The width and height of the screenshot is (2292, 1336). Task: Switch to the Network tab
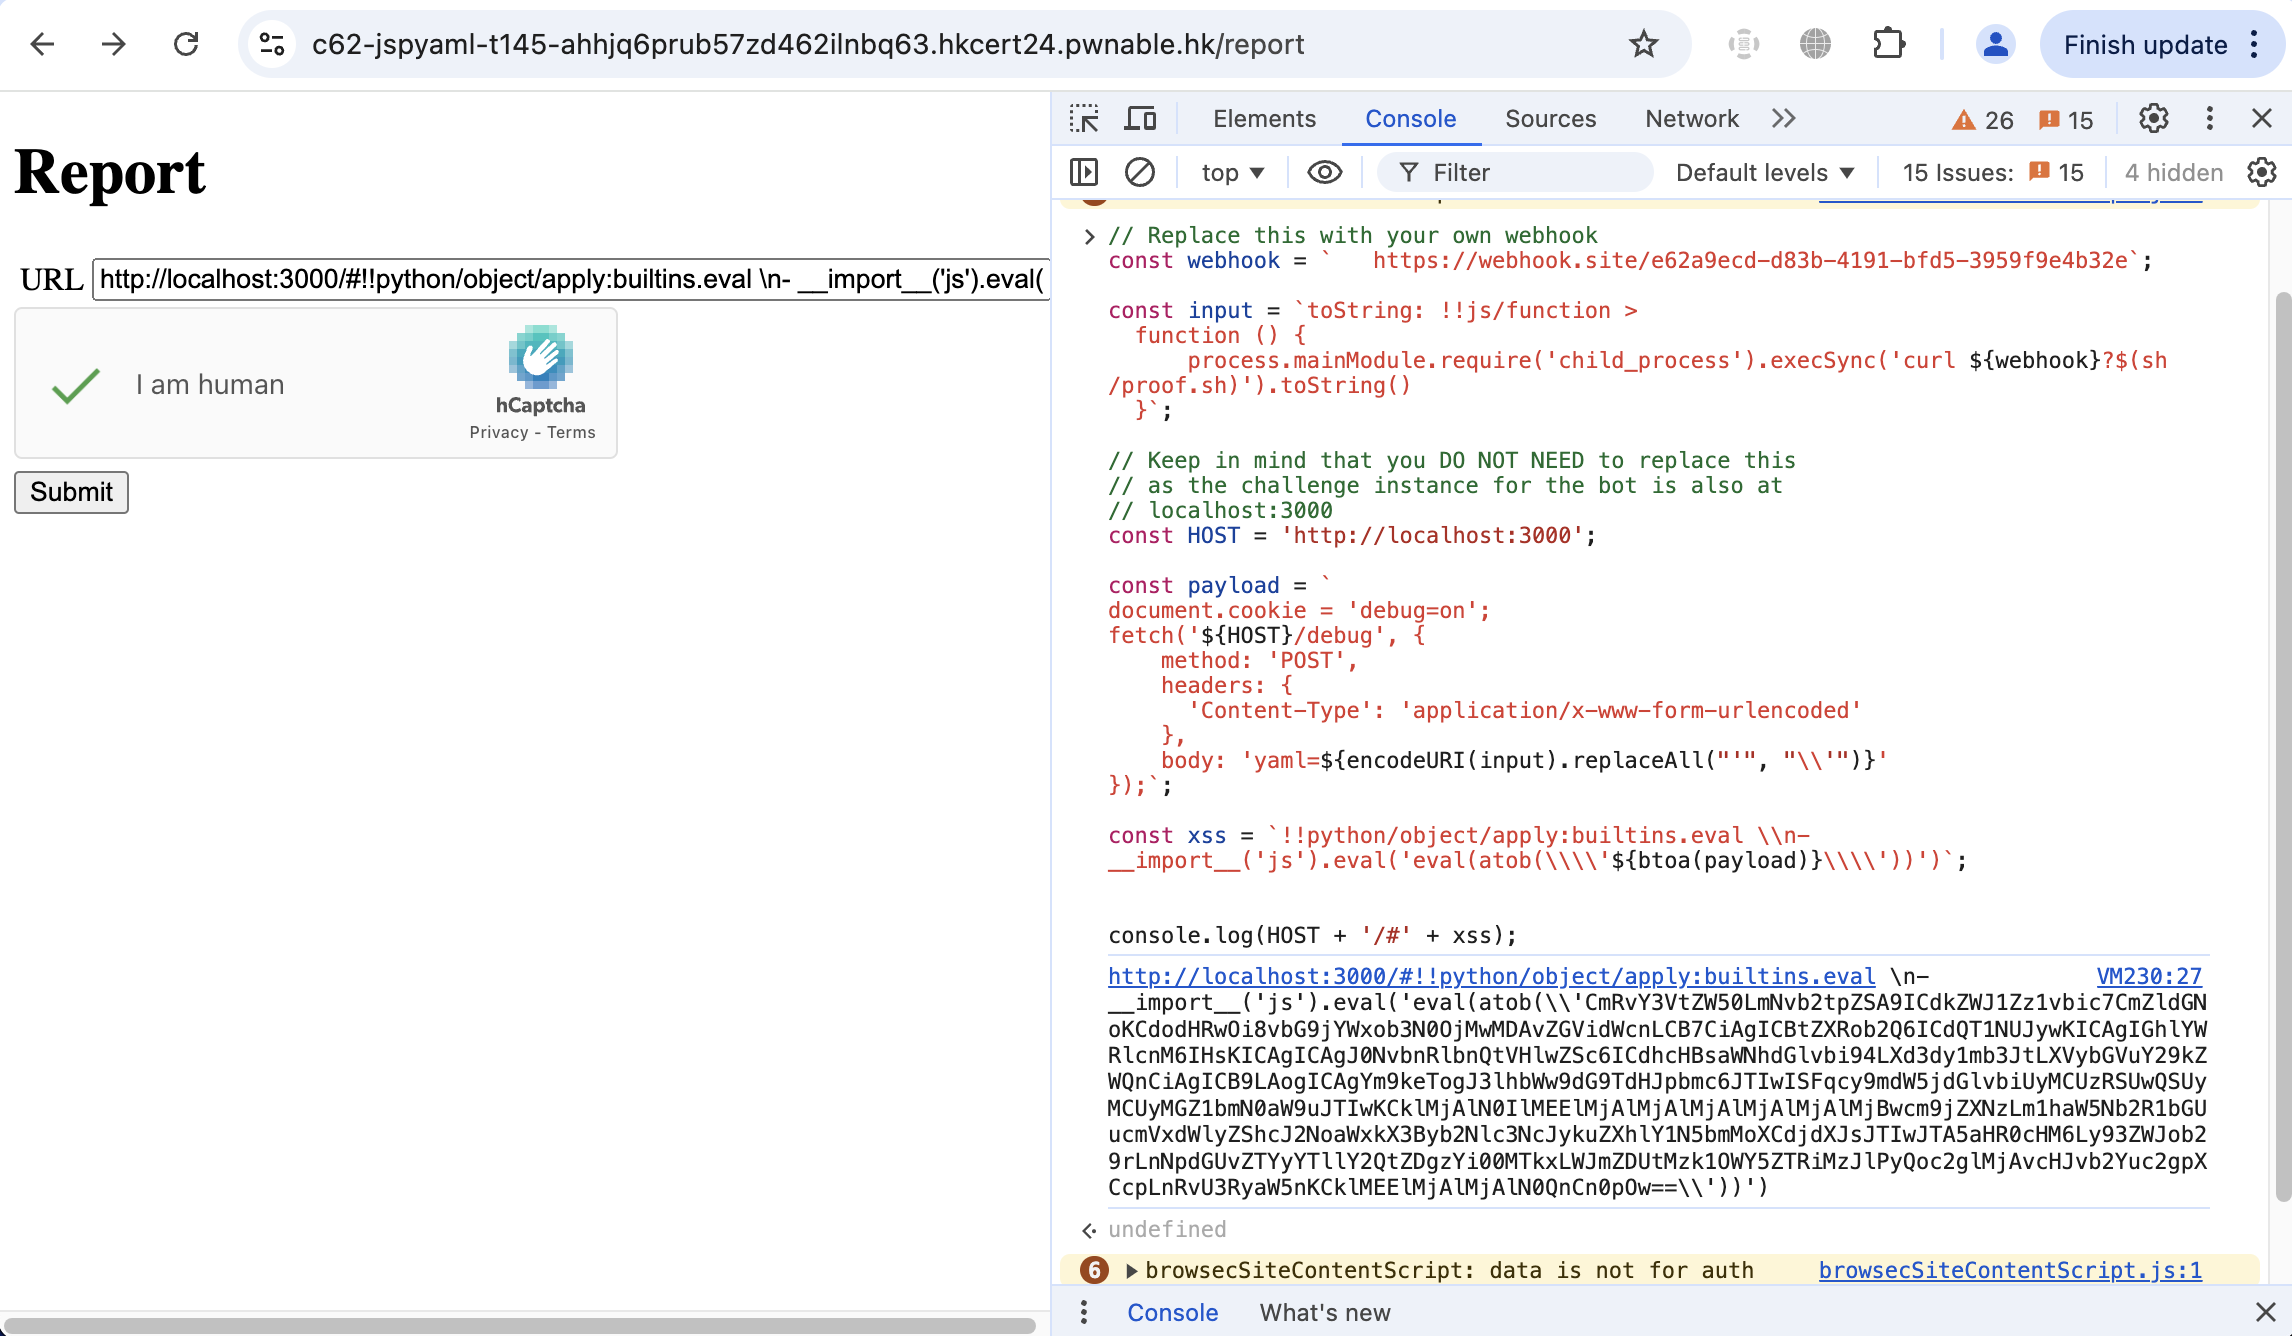click(1692, 119)
